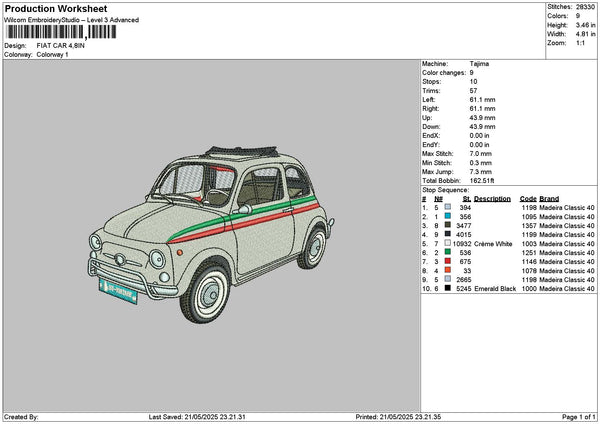600x424 pixels.
Task: Click stitch count '356' in stop row 2
Action: point(465,217)
